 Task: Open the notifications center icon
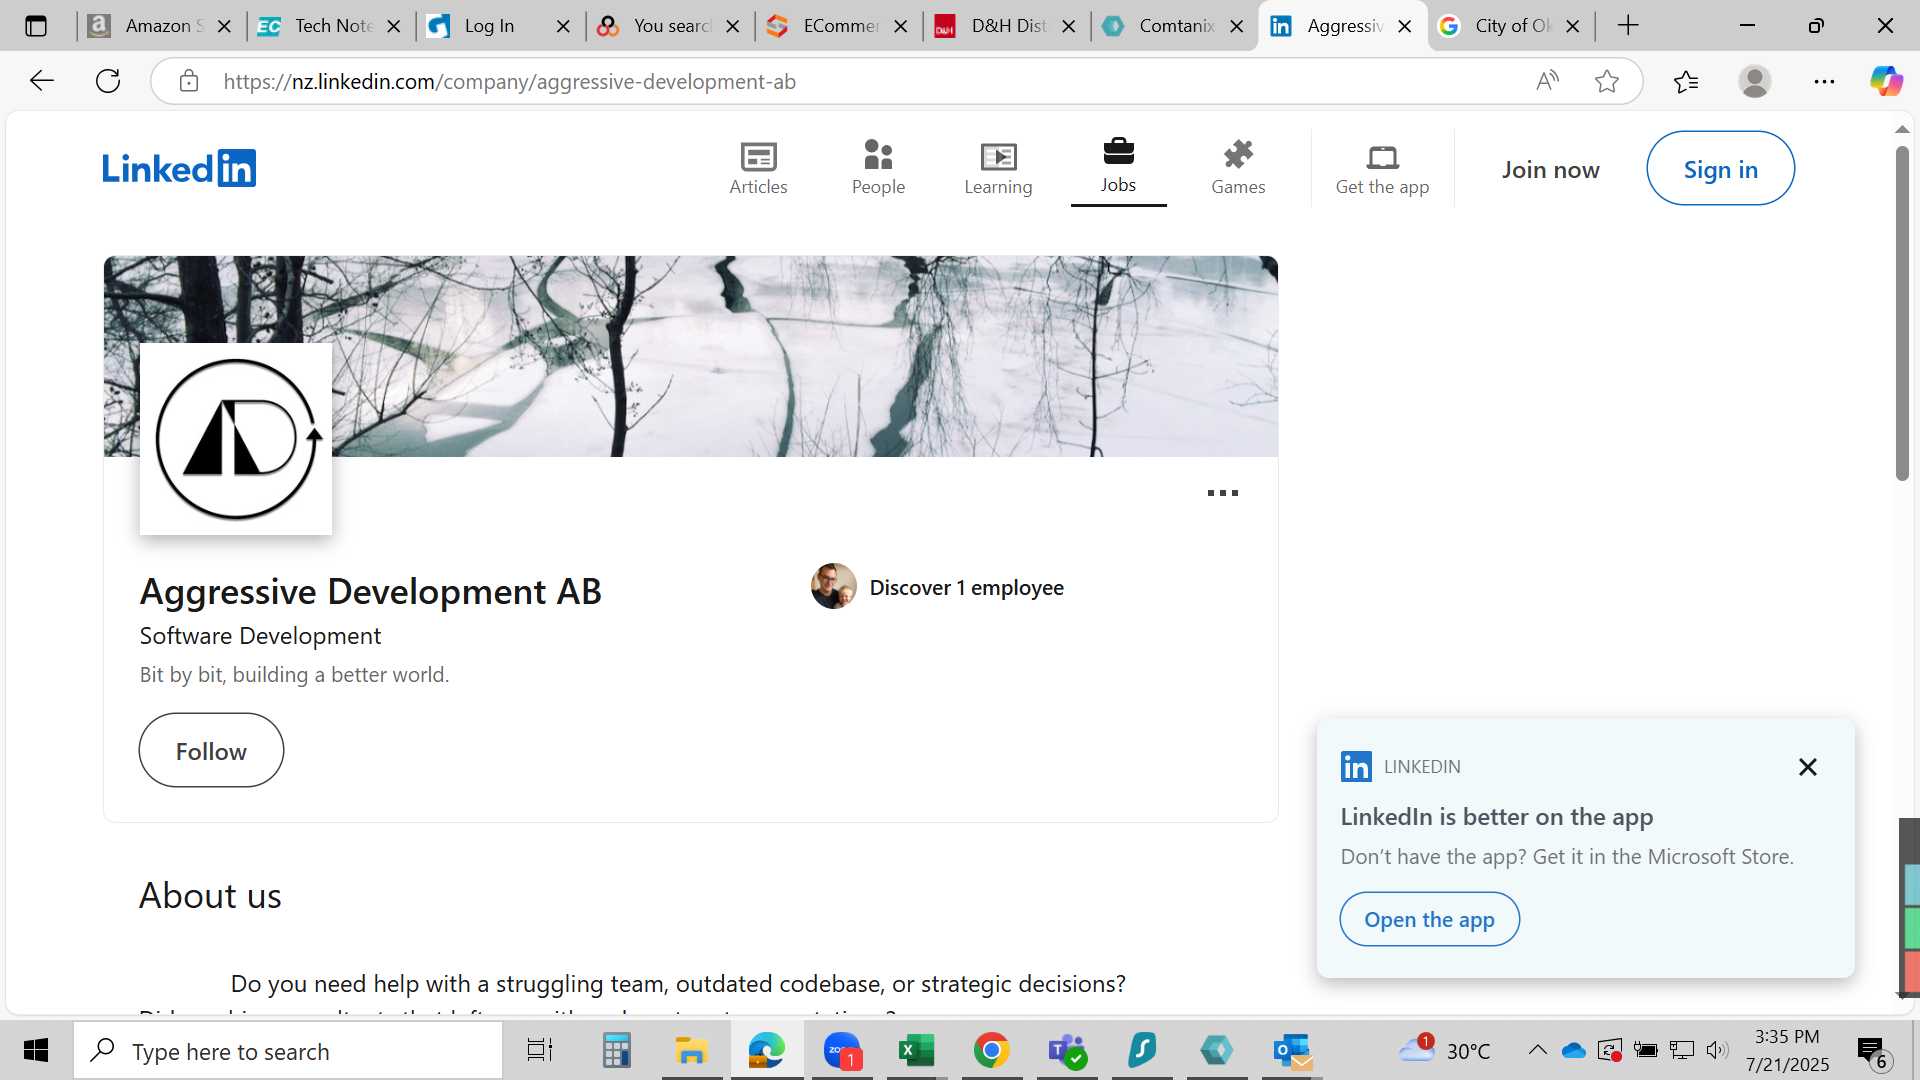(1872, 1052)
